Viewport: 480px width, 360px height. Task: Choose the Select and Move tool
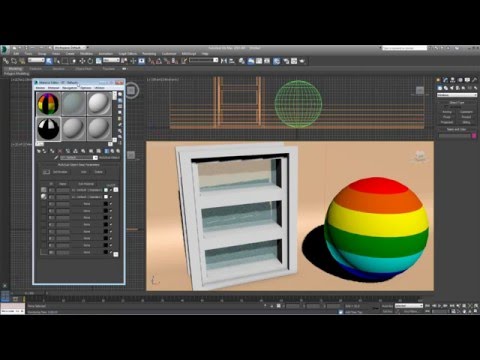[x=82, y=61]
